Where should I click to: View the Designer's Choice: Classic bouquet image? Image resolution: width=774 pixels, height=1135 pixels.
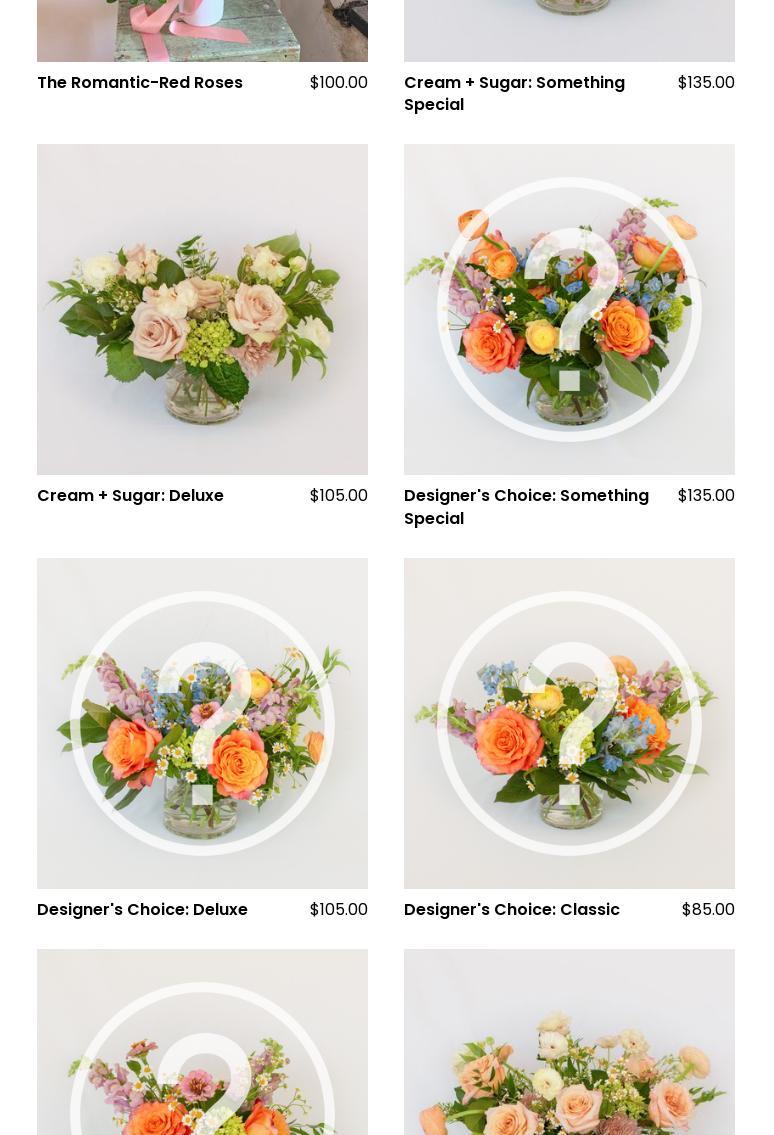pos(569,723)
